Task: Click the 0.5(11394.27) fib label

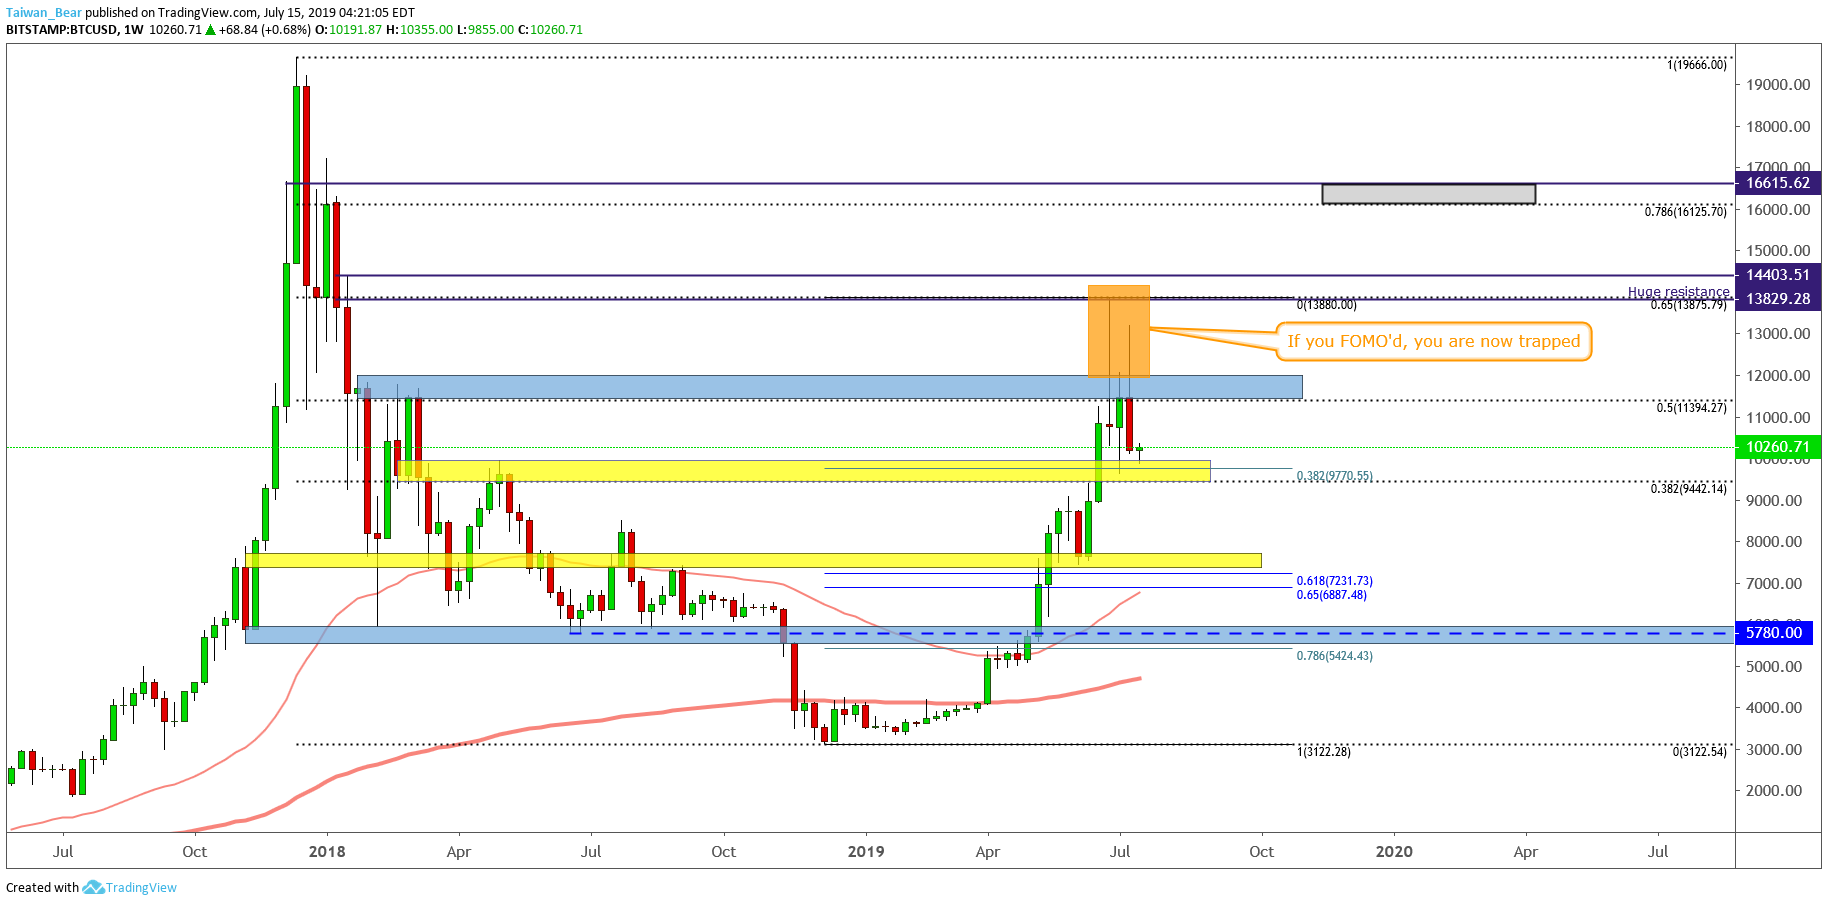Action: tap(1691, 408)
